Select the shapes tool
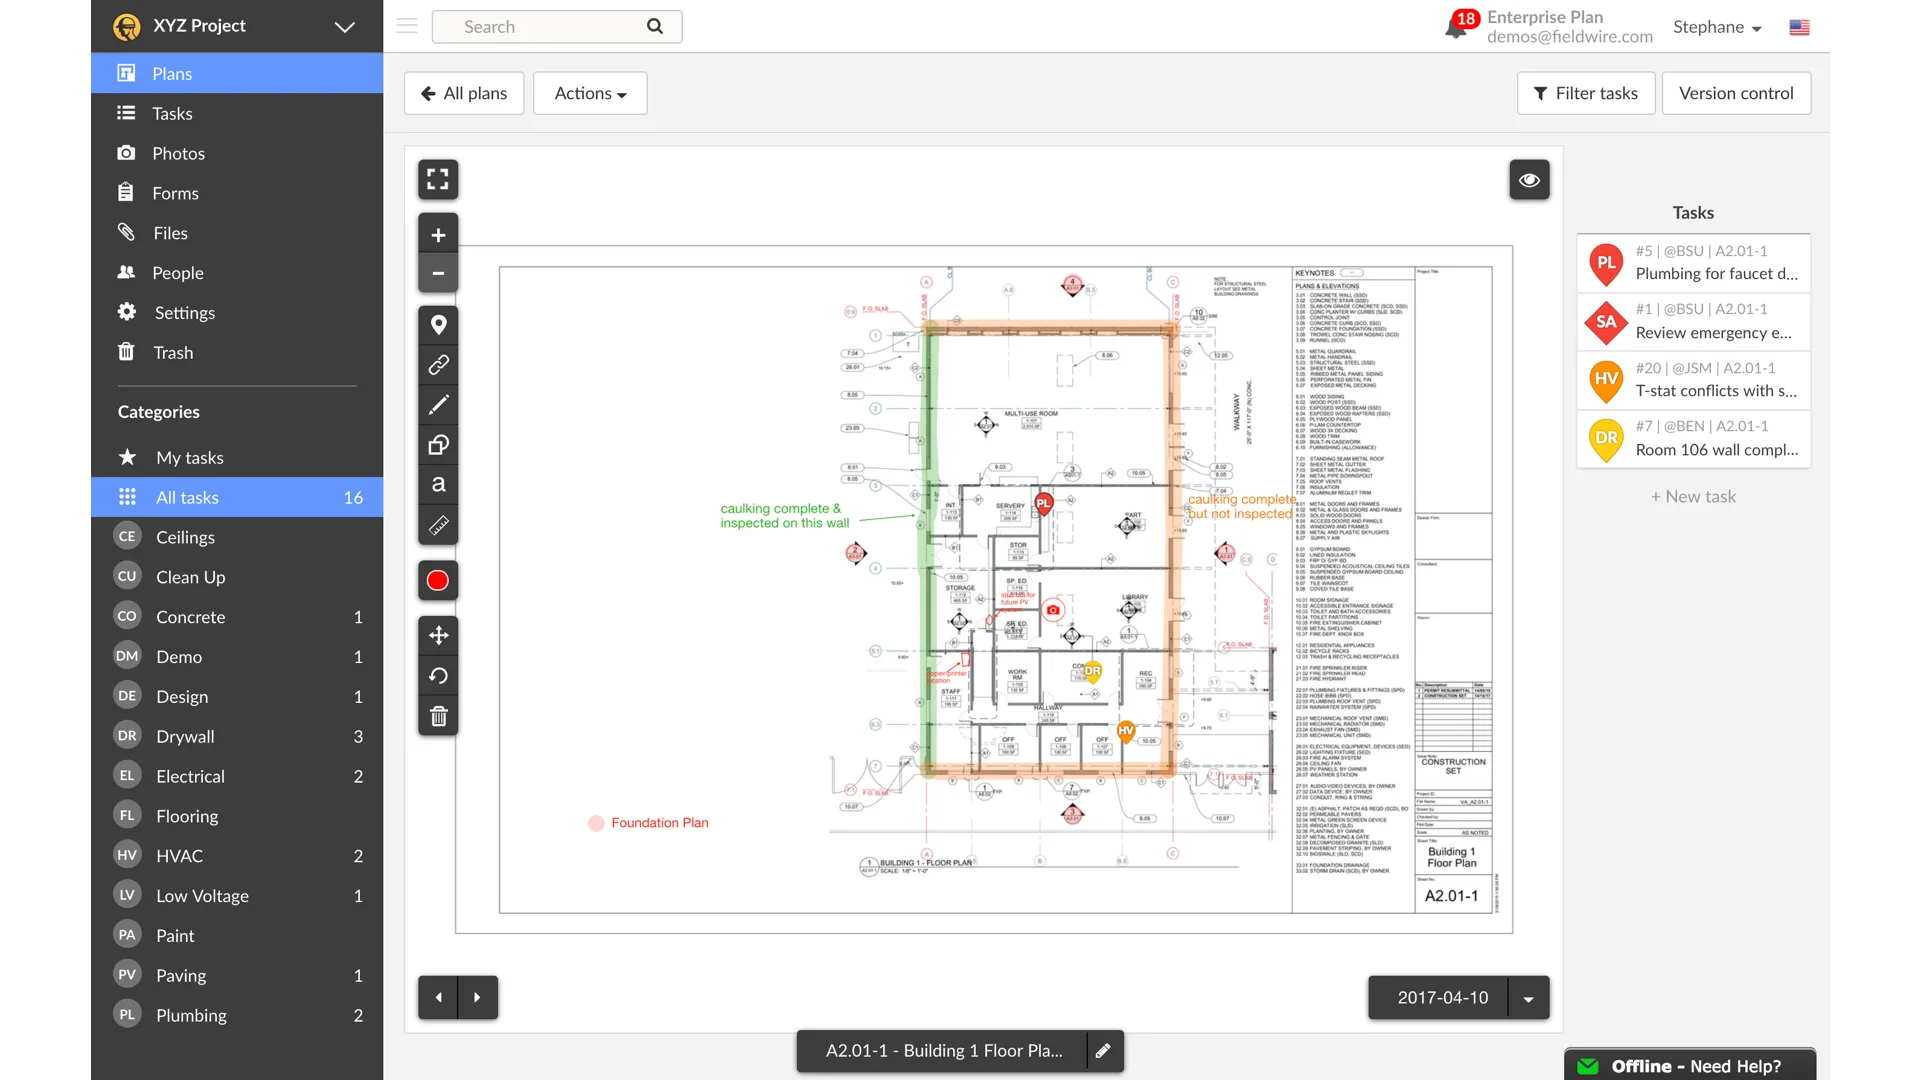This screenshot has height=1080, width=1920. coord(438,445)
